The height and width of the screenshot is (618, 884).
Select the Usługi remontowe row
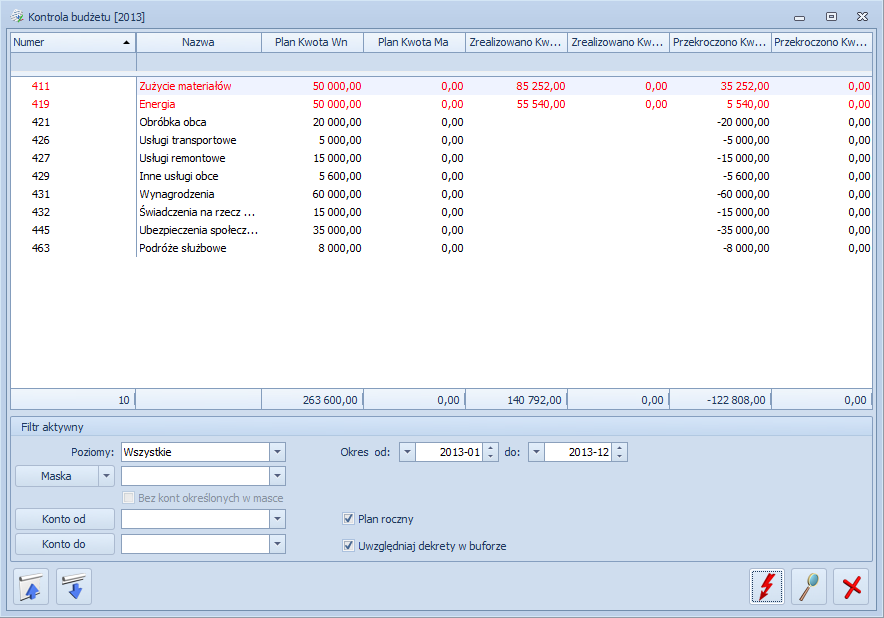click(441, 158)
